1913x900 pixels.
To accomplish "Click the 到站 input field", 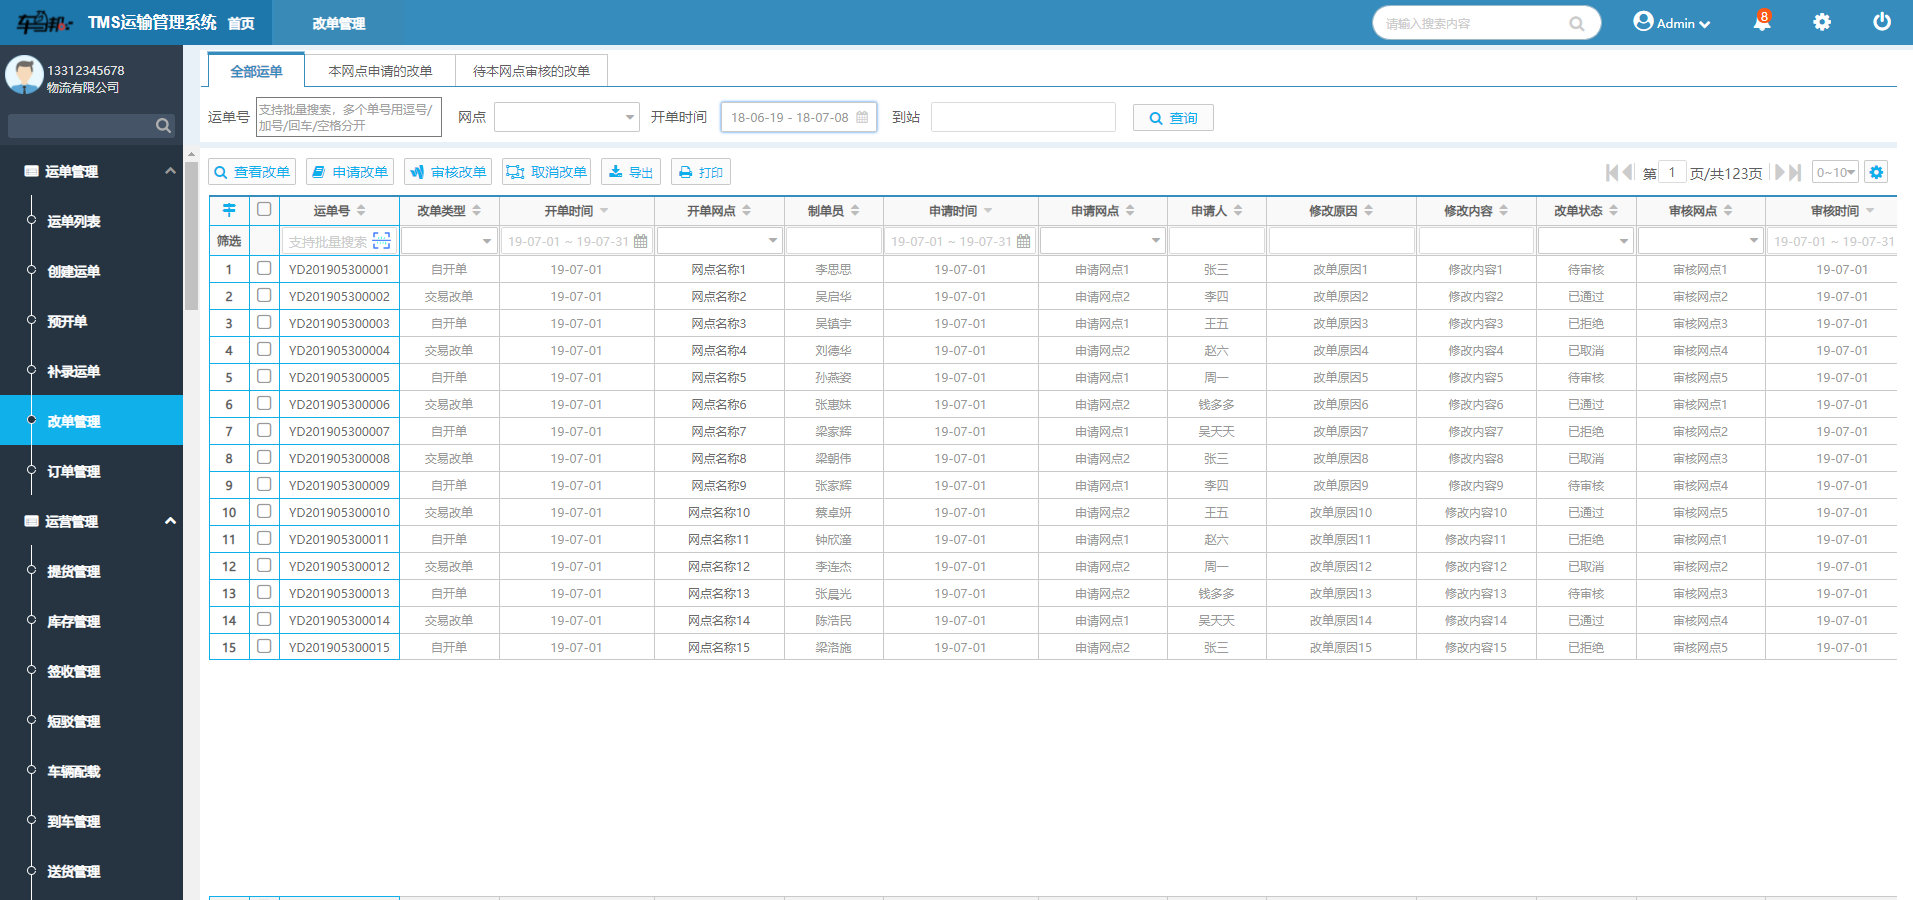I will (1022, 117).
